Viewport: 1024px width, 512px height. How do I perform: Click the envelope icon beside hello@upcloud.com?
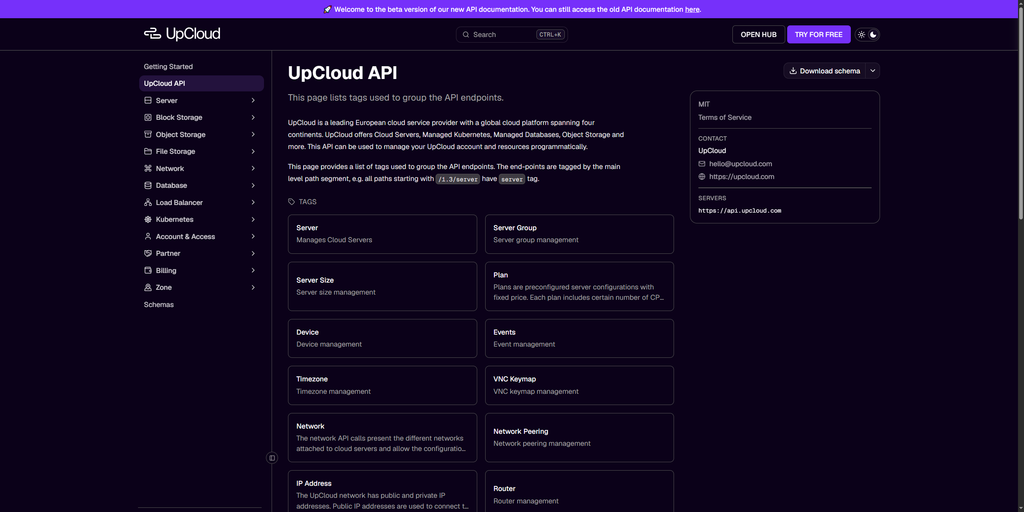coord(702,164)
